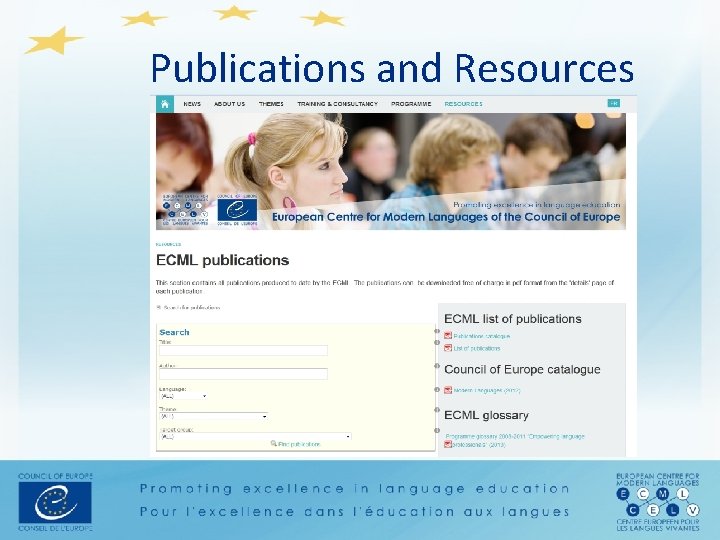Image resolution: width=720 pixels, height=540 pixels.
Task: Open the Modern languages (2012) link
Action: tap(487, 391)
